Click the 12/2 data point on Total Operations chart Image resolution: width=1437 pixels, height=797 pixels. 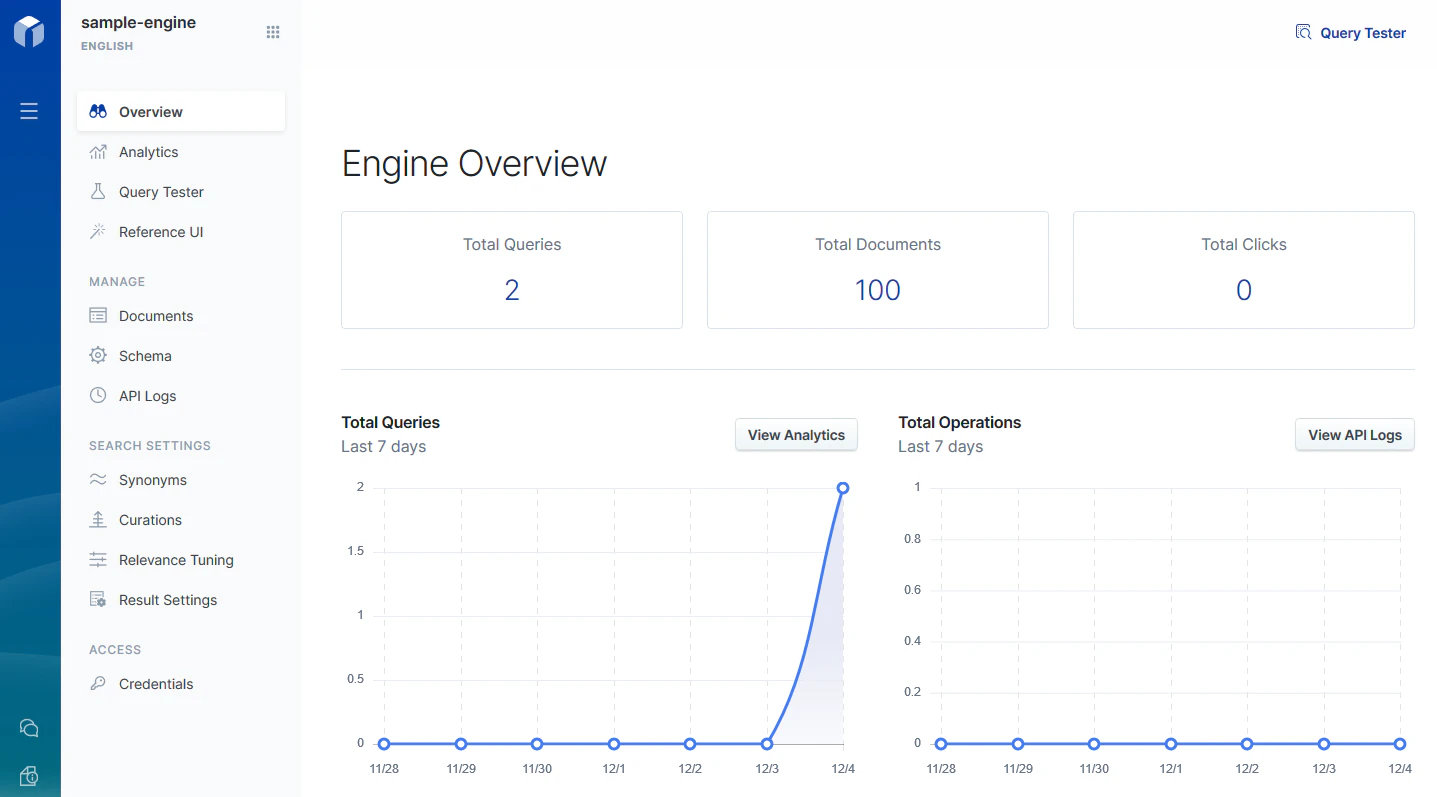click(x=1247, y=744)
